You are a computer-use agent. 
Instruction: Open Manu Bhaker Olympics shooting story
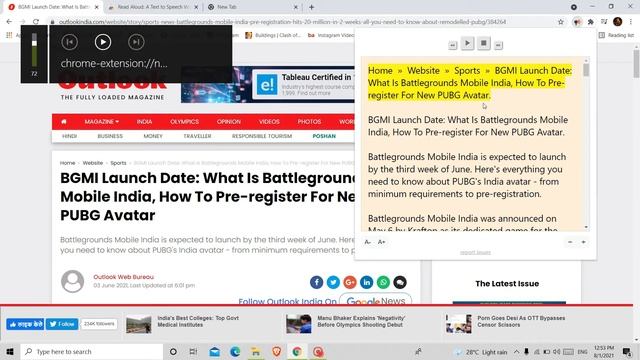pos(361,321)
